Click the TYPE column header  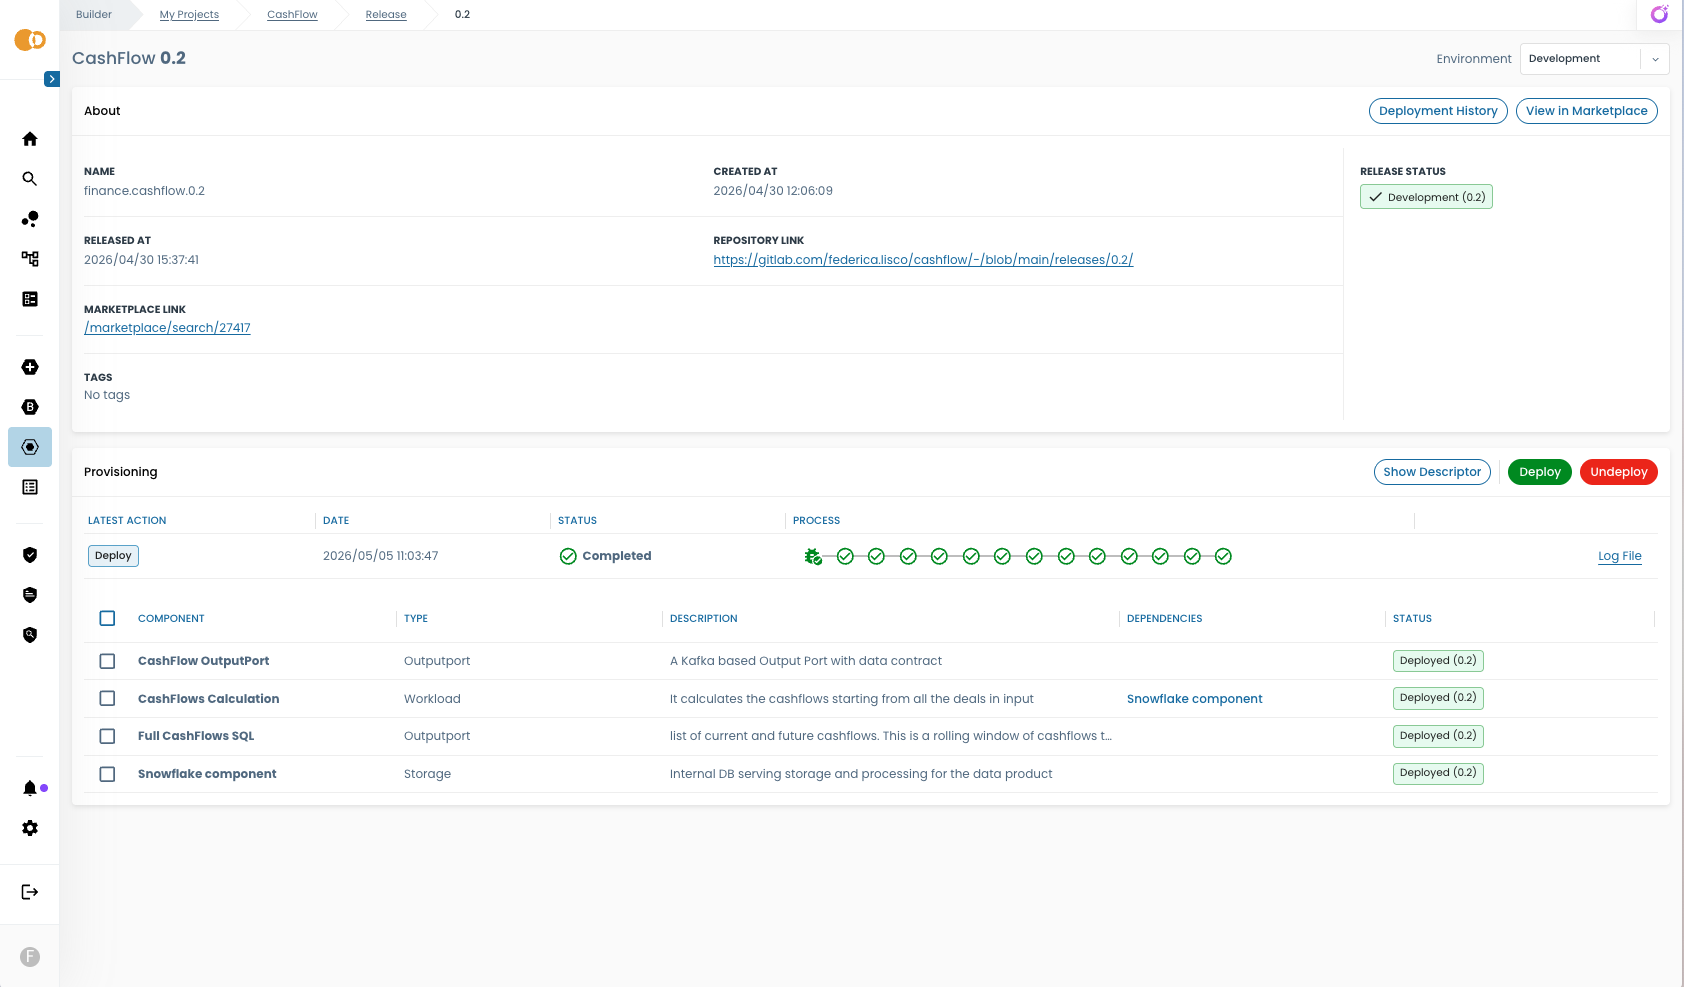point(416,619)
